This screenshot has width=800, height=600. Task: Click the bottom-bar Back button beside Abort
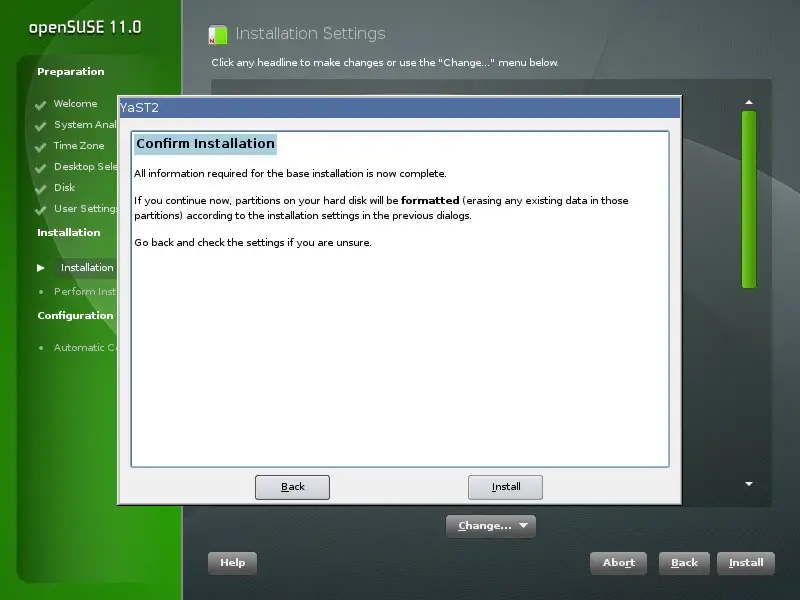[684, 563]
